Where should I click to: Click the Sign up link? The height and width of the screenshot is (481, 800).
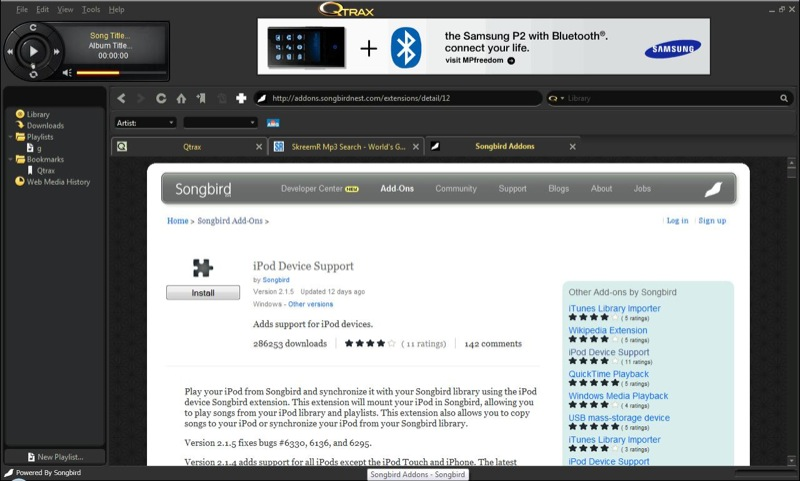pyautogui.click(x=712, y=220)
